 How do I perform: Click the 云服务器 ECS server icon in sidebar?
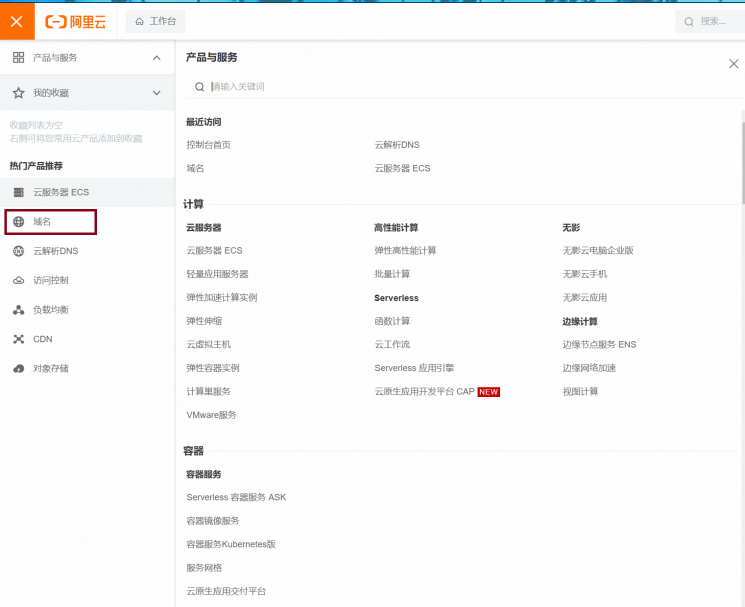point(19,192)
